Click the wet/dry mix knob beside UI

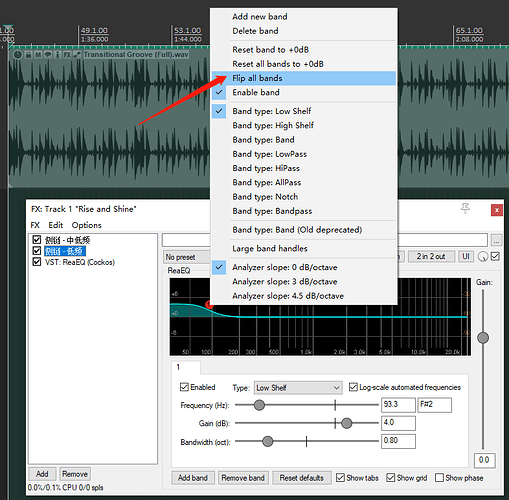coord(483,256)
